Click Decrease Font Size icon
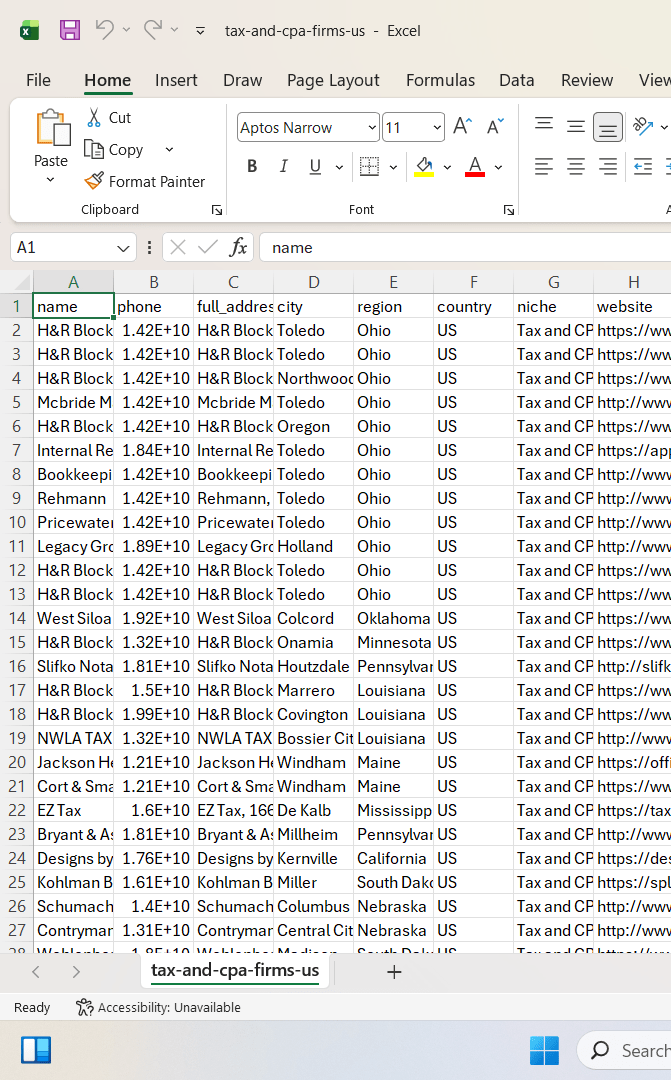671x1080 pixels. point(495,127)
